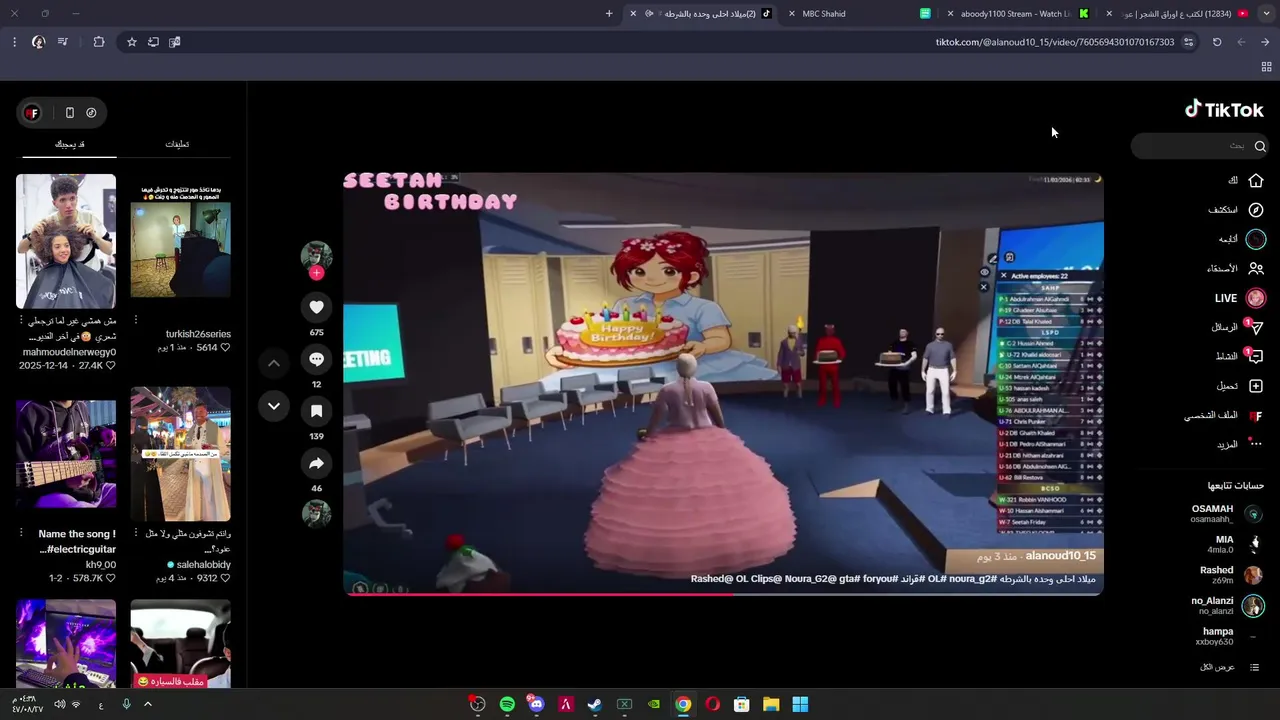Screen dimensions: 1280x720
Task: Switch to the MBC Shahid browser tab
Action: 860,14
